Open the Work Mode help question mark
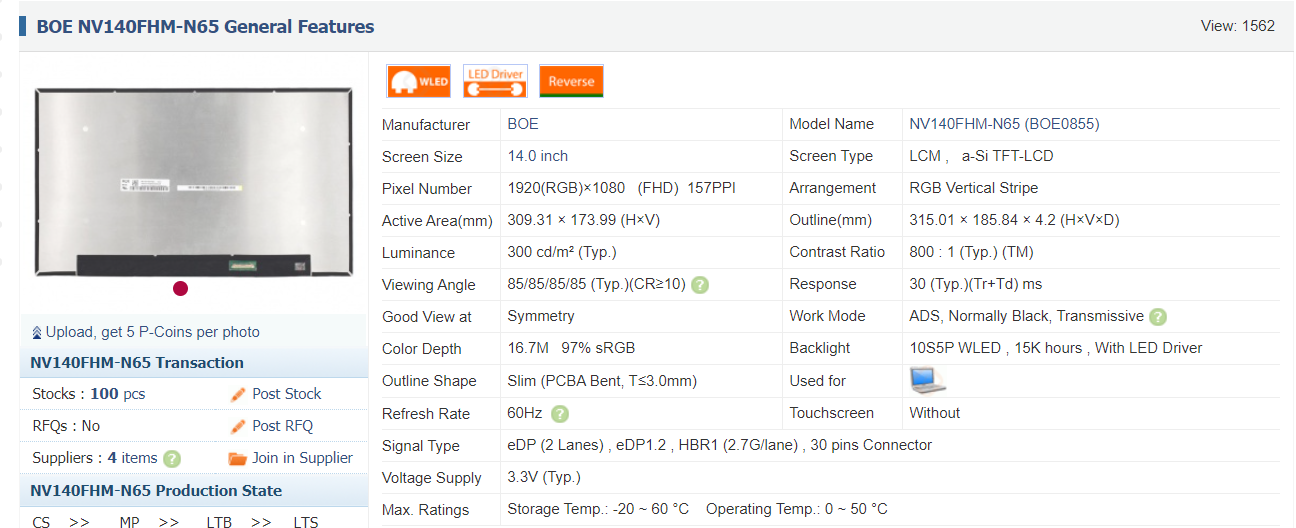 pos(1157,317)
